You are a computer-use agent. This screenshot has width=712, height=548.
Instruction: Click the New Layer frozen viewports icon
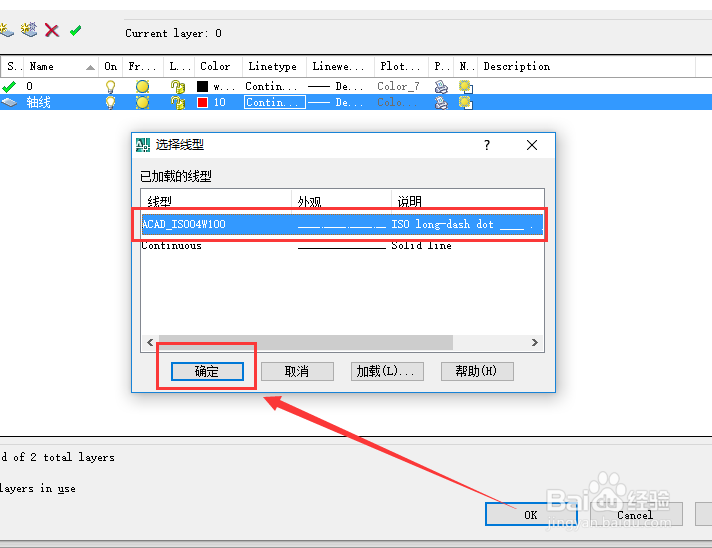click(x=29, y=30)
